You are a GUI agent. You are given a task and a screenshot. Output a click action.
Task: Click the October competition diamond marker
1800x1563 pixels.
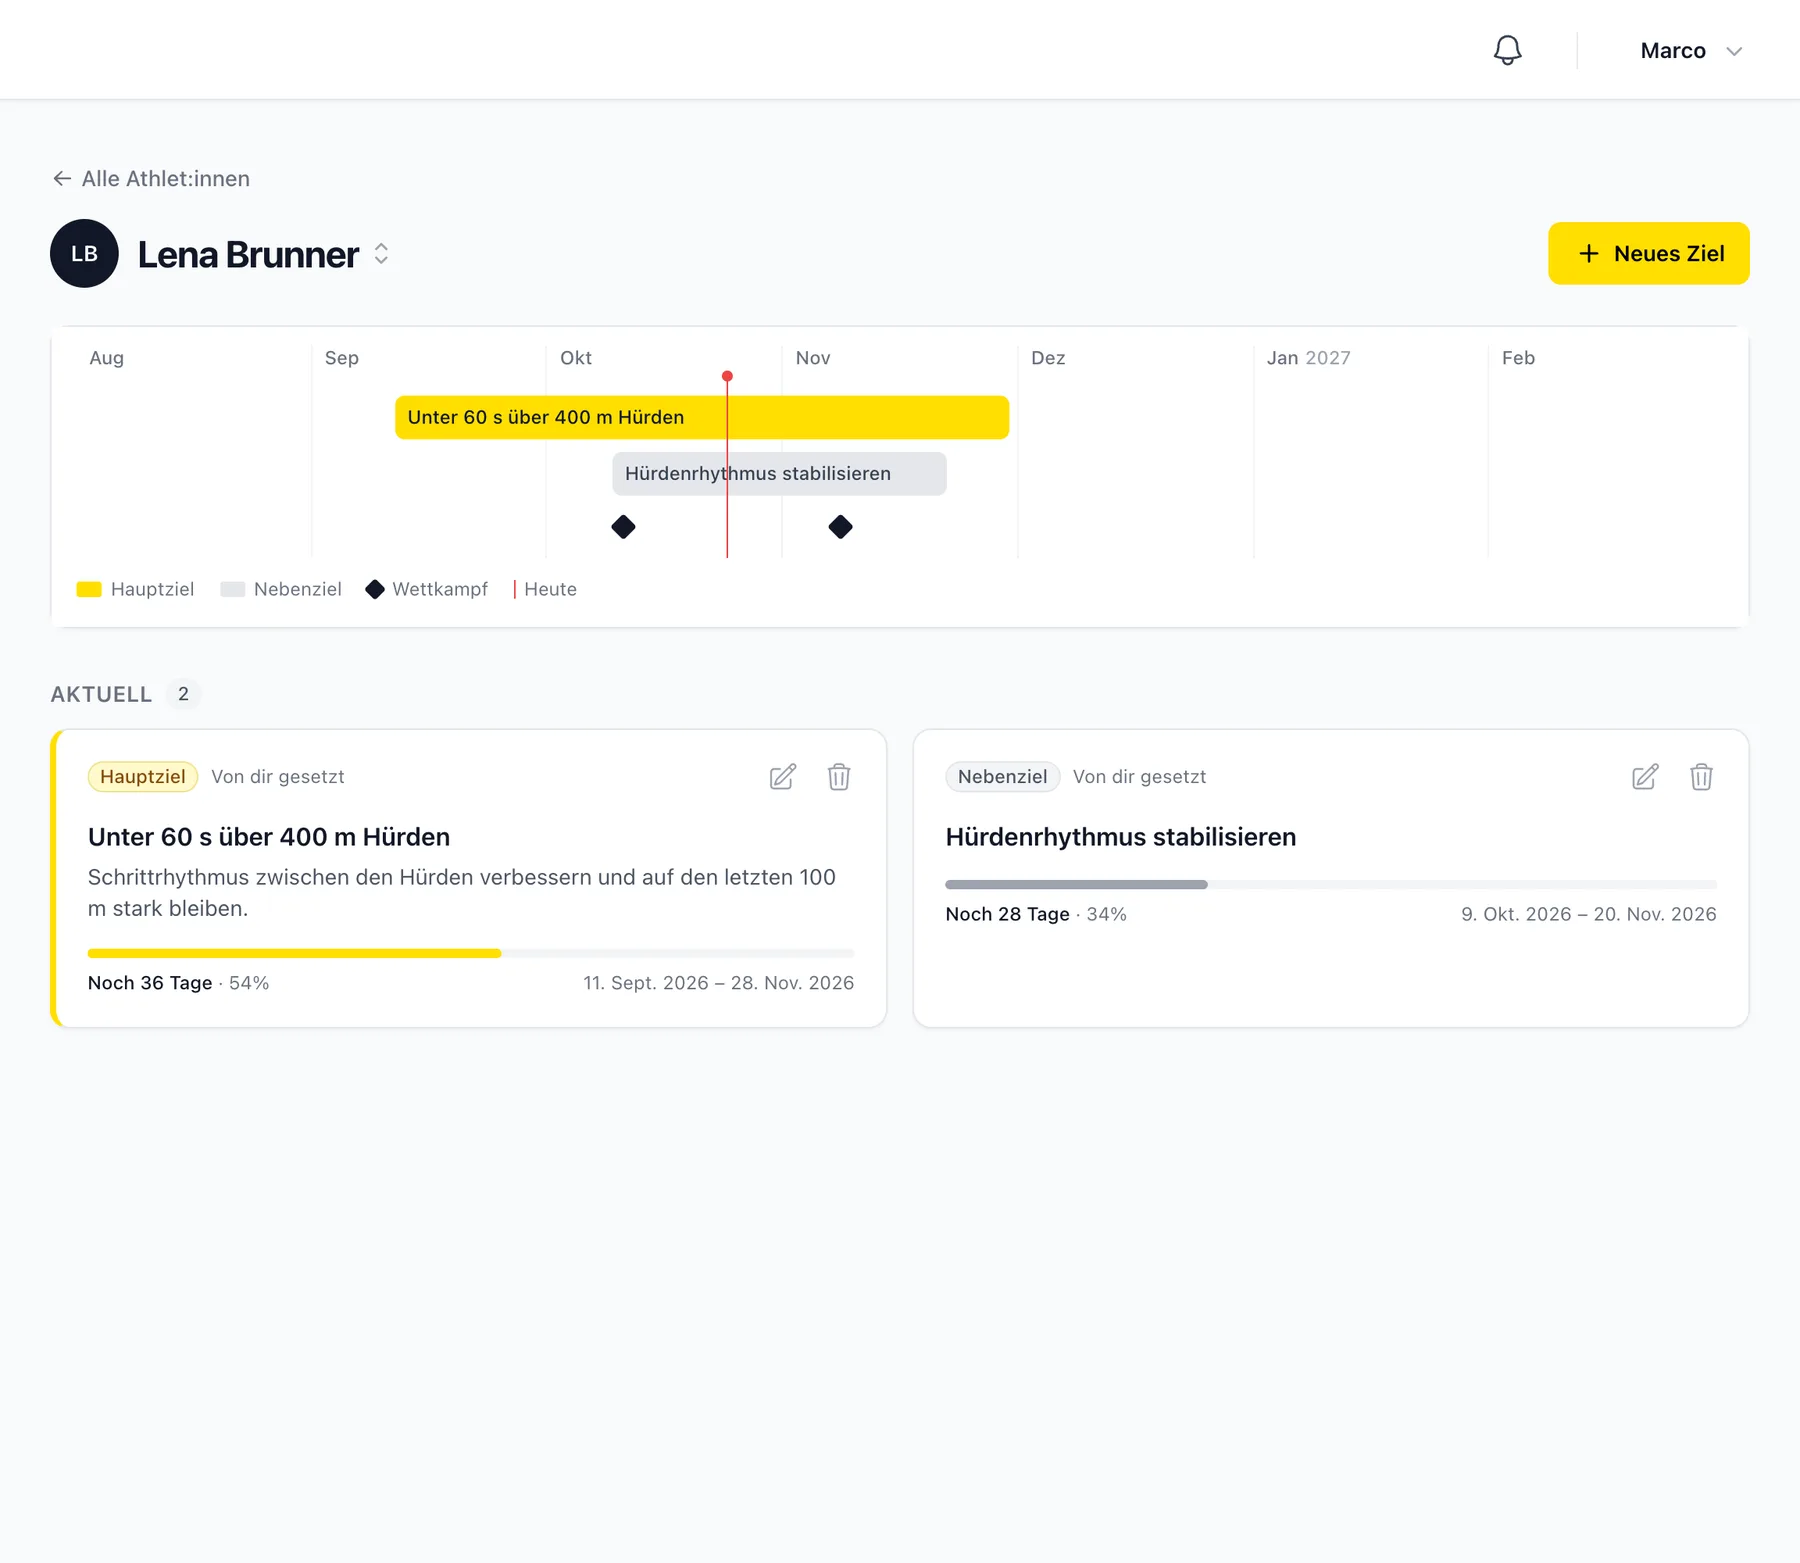[x=623, y=527]
